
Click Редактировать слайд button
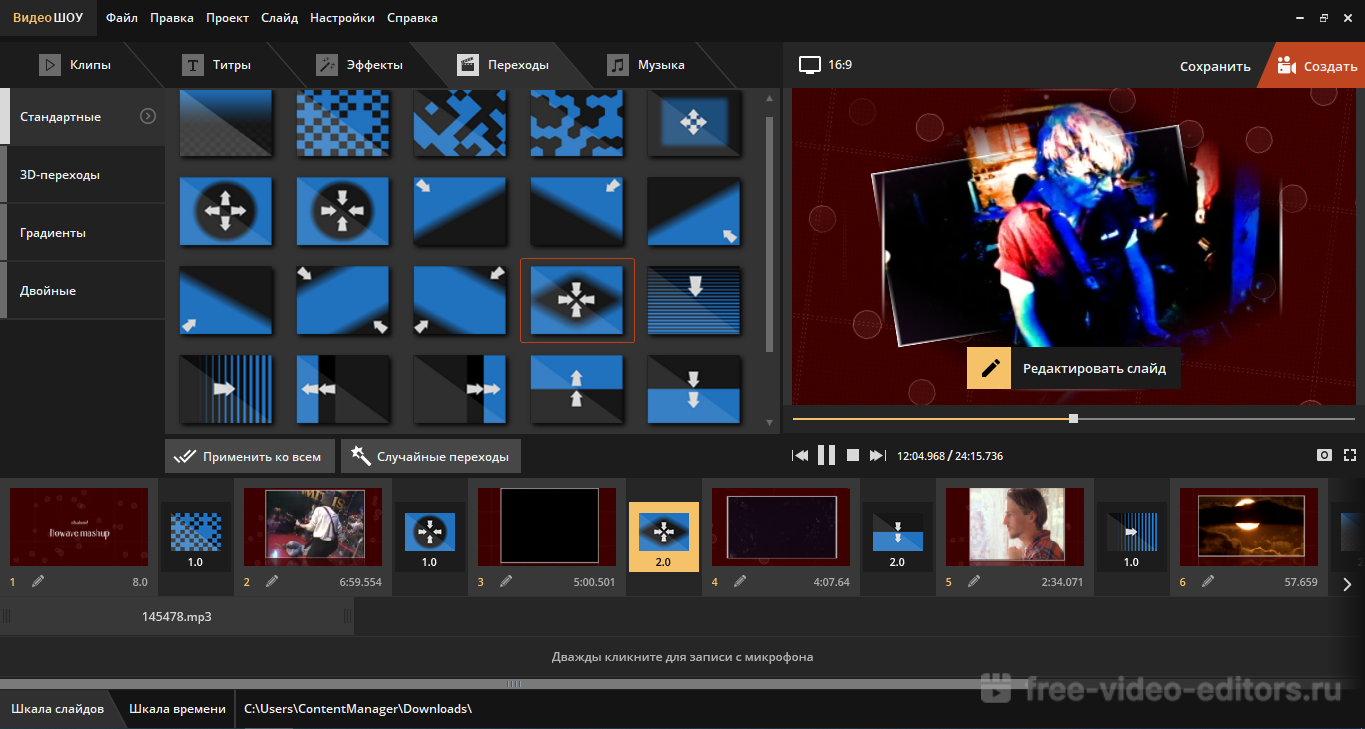[x=1074, y=368]
